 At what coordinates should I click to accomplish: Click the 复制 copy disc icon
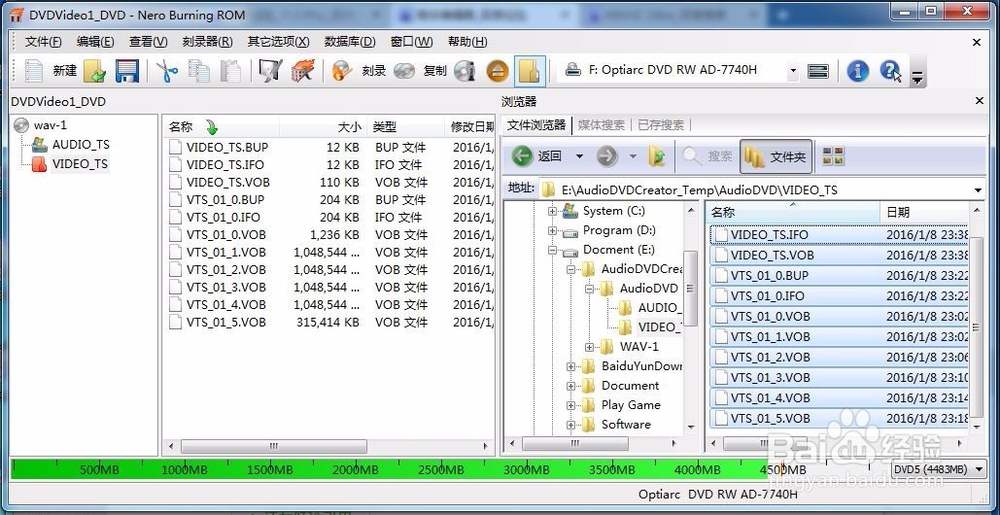(404, 71)
